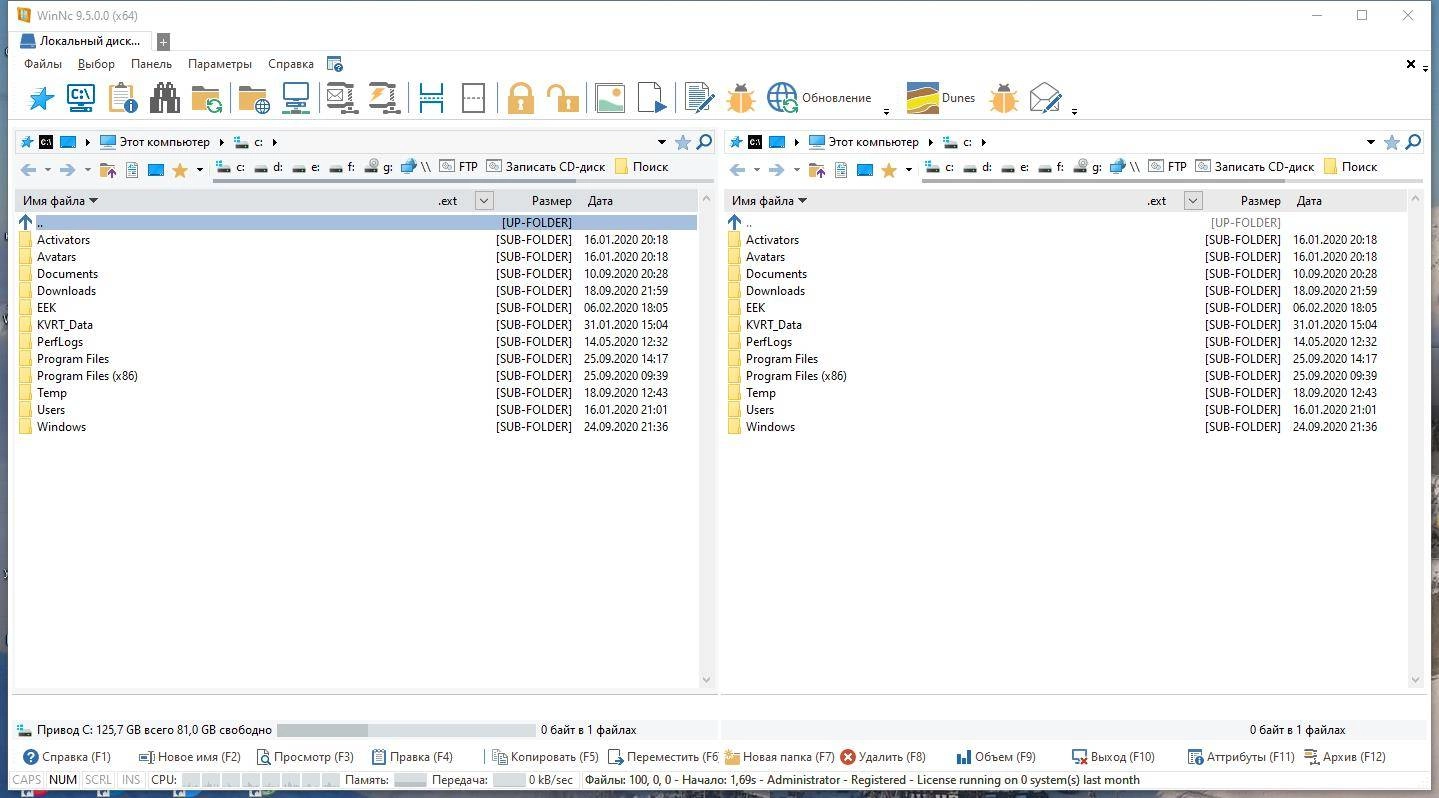The image size is (1439, 798).
Task: Click the Просмотр (F3) button
Action: (x=305, y=757)
